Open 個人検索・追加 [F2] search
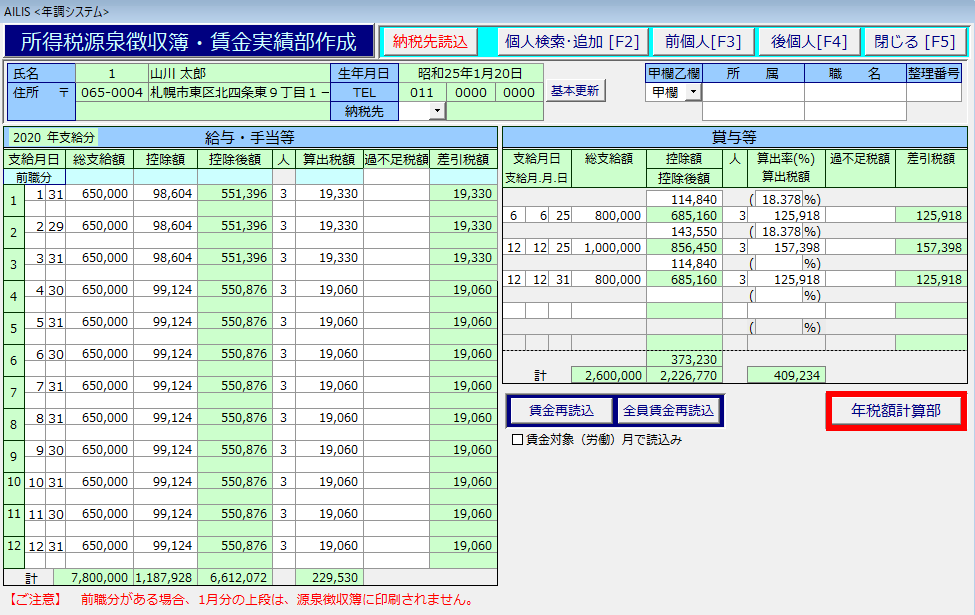The image size is (975, 615). coord(572,41)
